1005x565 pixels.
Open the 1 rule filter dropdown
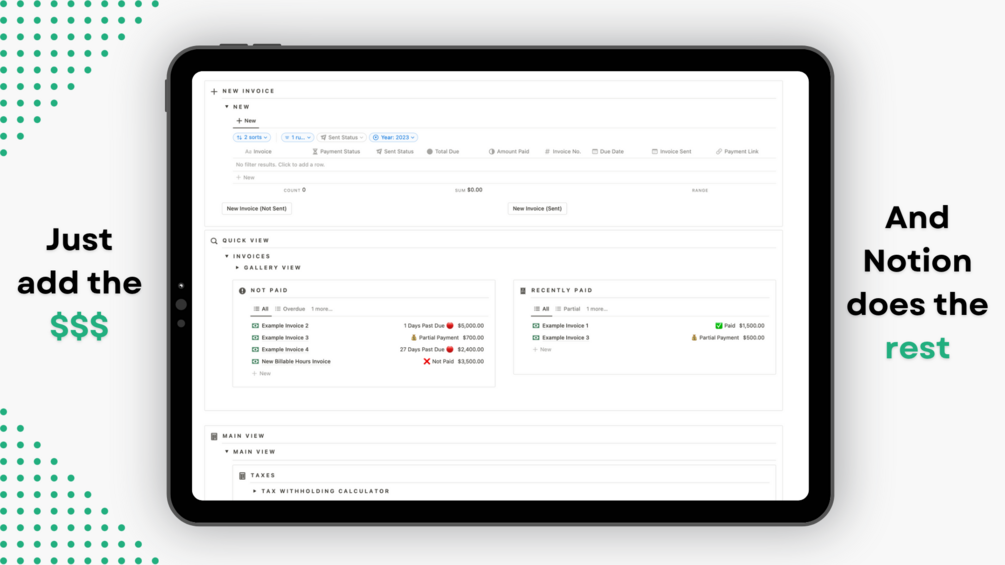pyautogui.click(x=297, y=137)
